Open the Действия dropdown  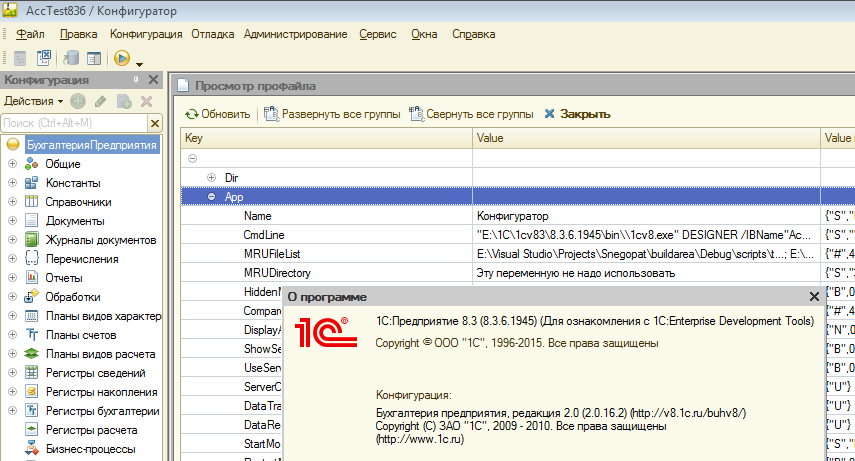click(33, 101)
